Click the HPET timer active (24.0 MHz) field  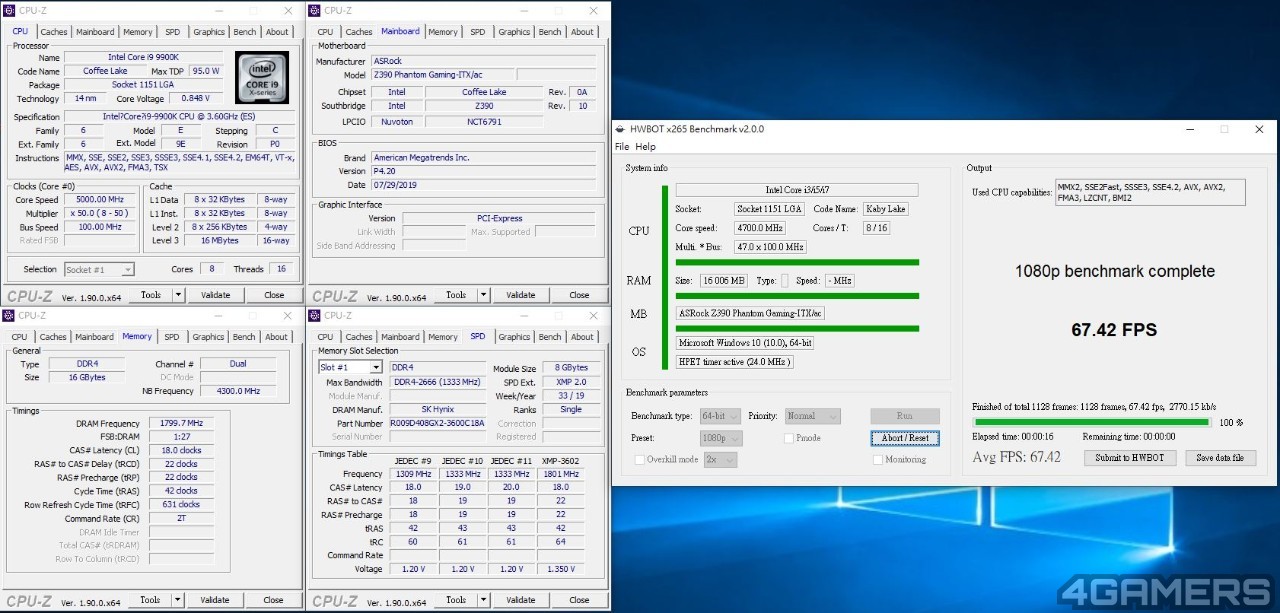coord(735,361)
